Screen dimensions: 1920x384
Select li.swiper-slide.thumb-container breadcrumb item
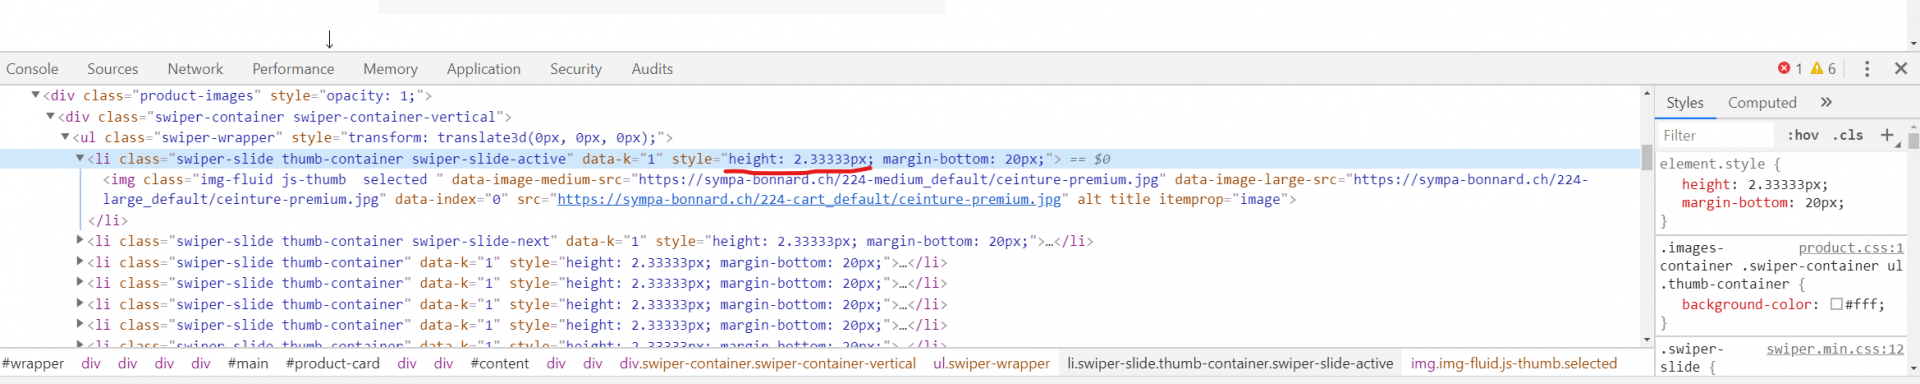point(1230,364)
